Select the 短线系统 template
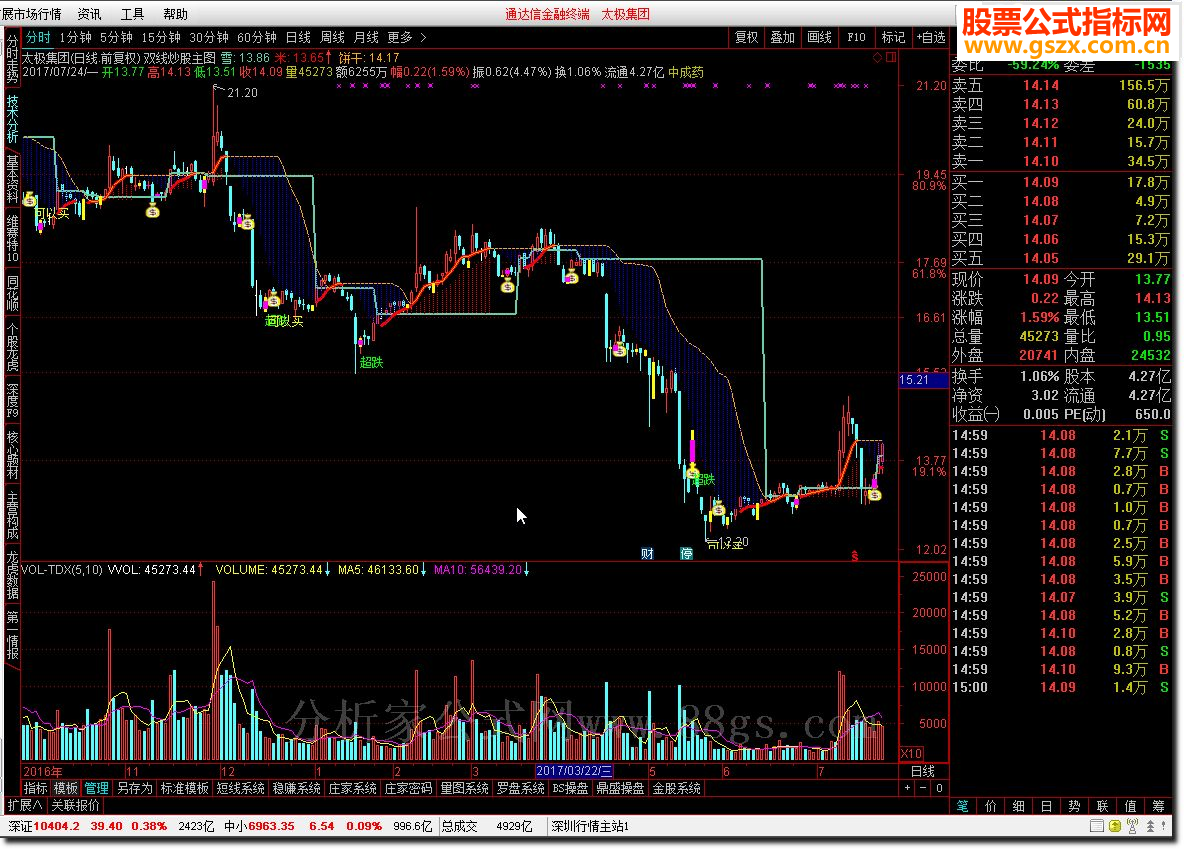This screenshot has width=1184, height=849. click(x=241, y=788)
